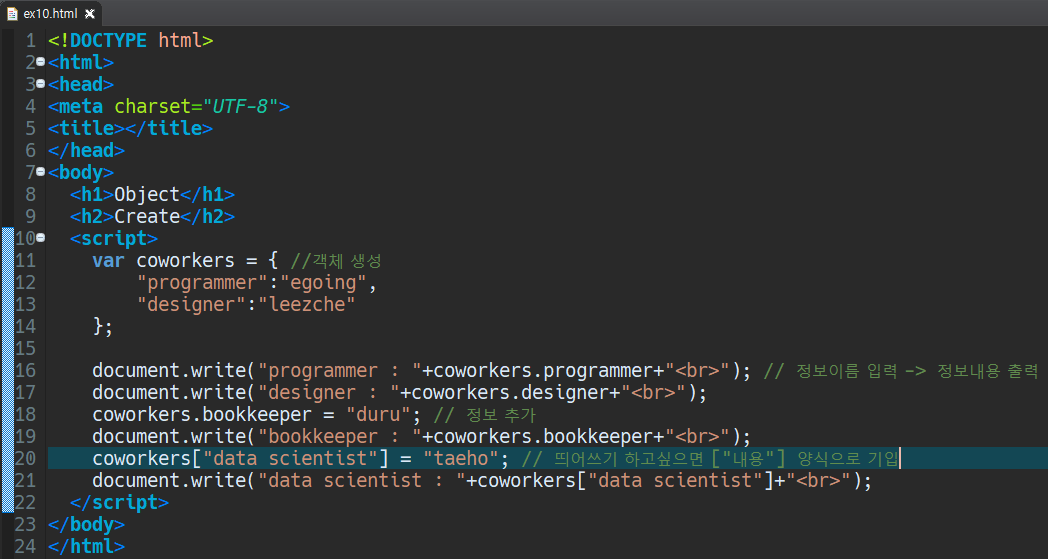This screenshot has height=559, width=1048.
Task: Click the closing body tag on line 23
Action: [x=86, y=524]
